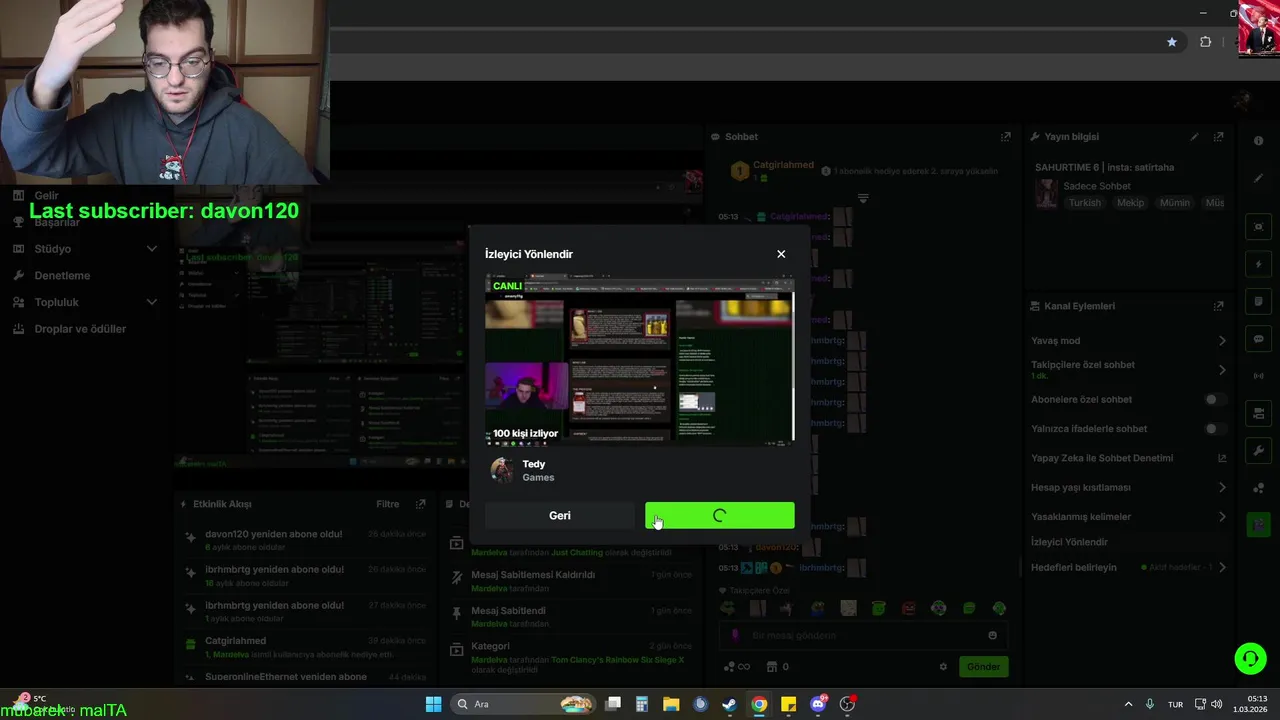
Task: Open the green headset support button
Action: [1250, 658]
